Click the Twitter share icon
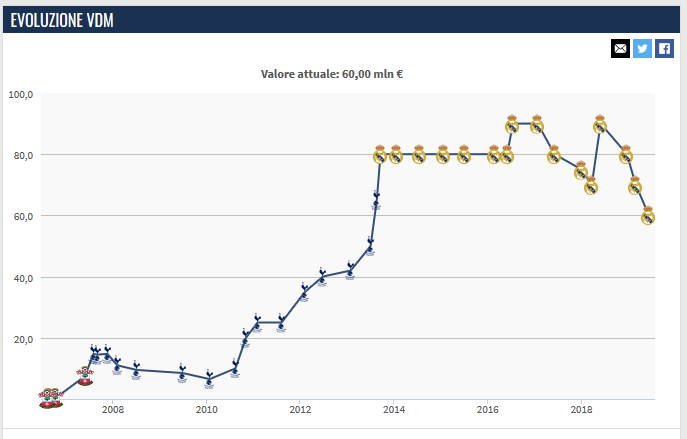687x439 pixels. 642,48
